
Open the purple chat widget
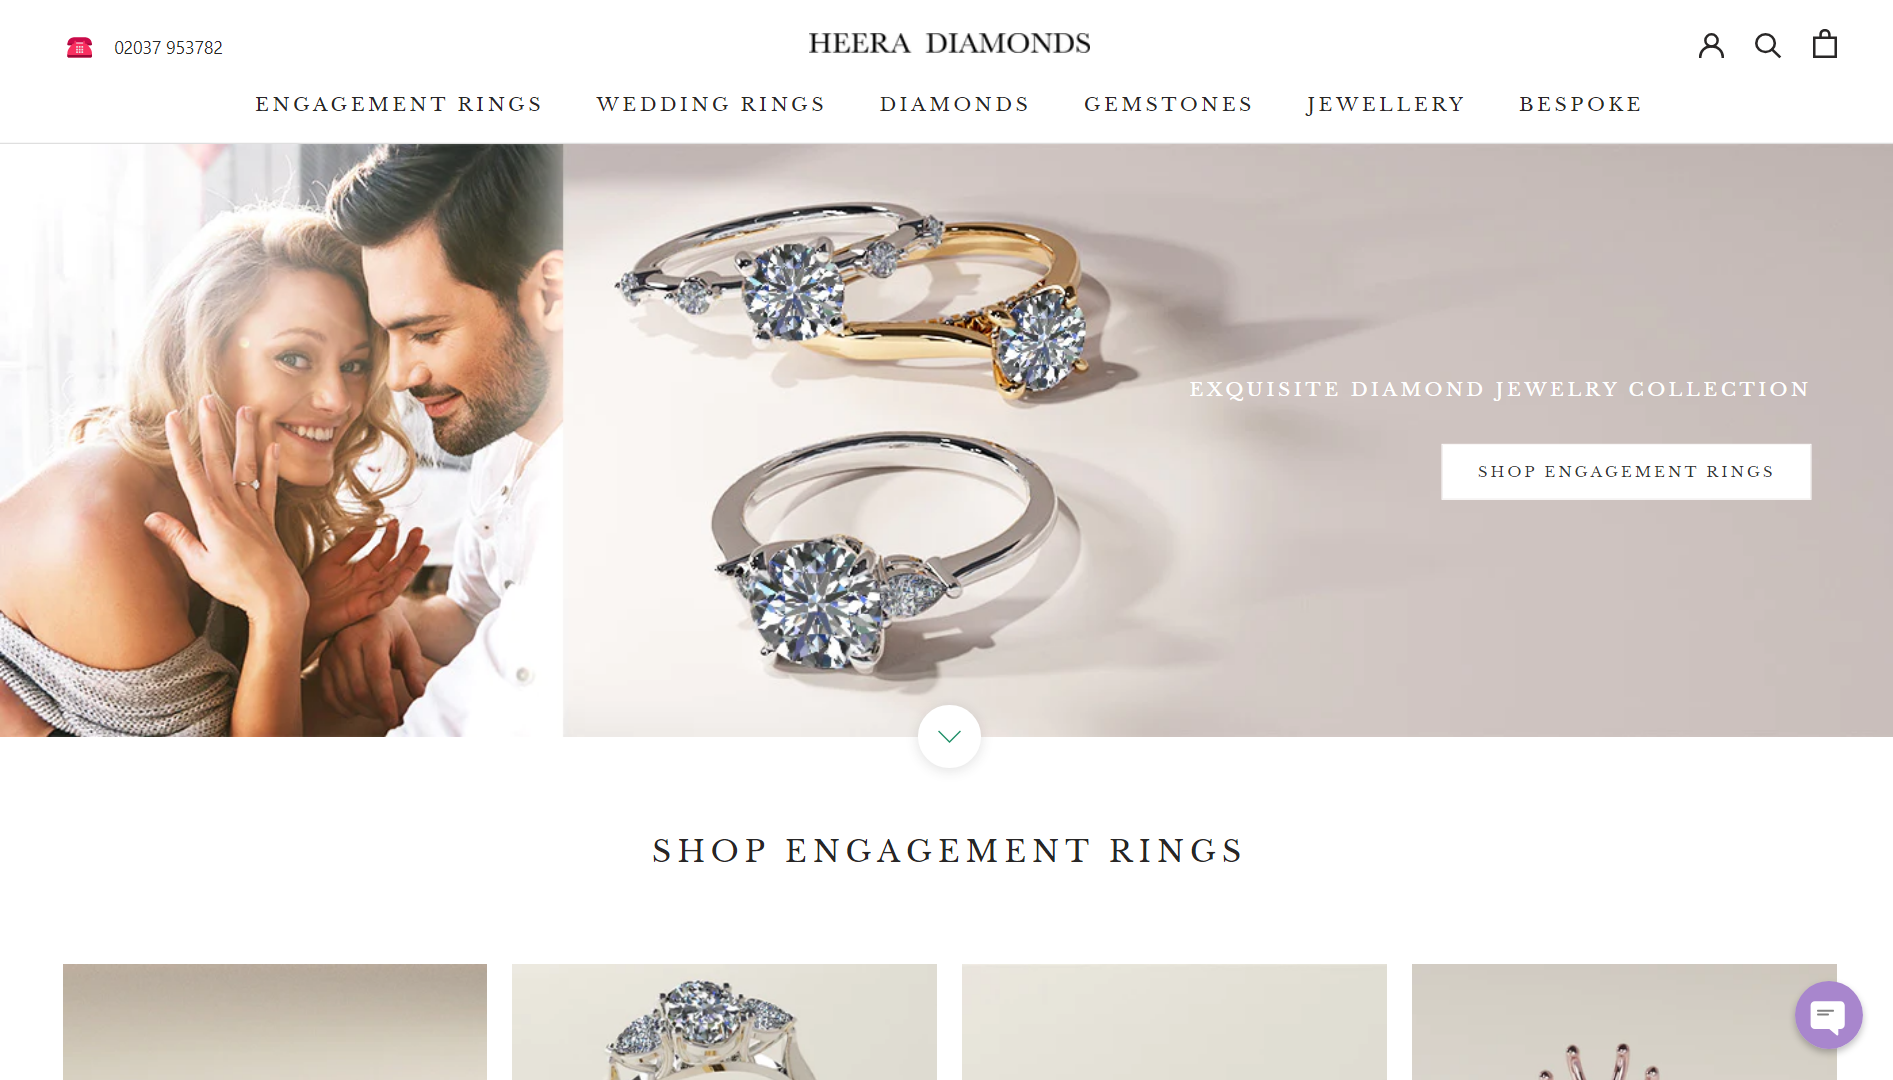(x=1828, y=1015)
